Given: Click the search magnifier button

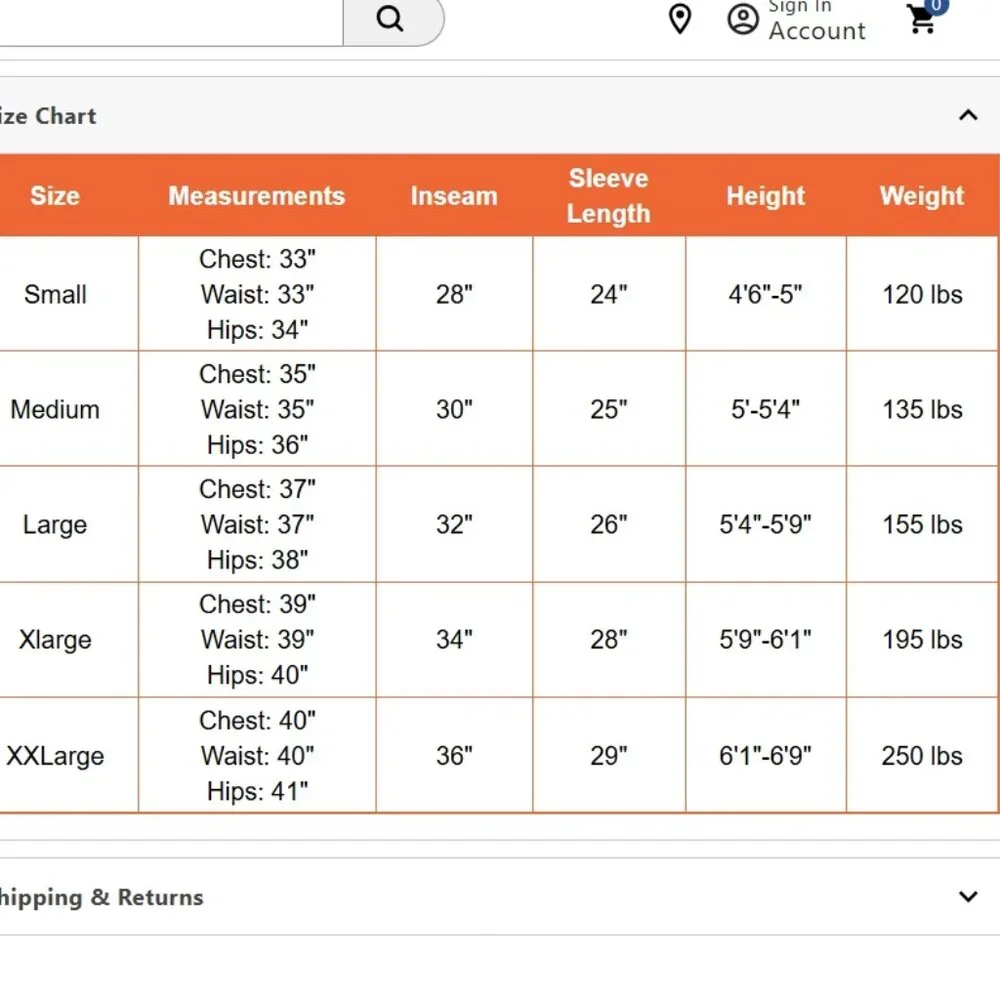Looking at the screenshot, I should tap(392, 19).
